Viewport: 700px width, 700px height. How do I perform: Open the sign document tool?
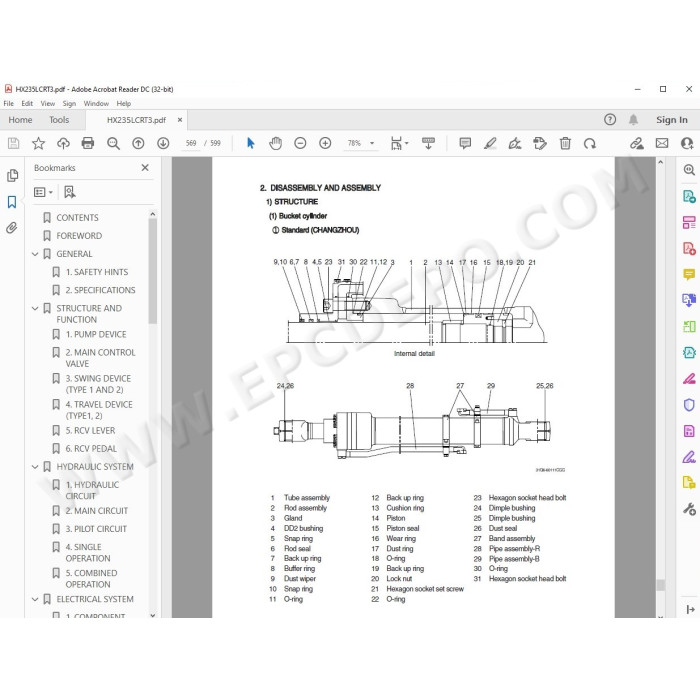[x=515, y=143]
